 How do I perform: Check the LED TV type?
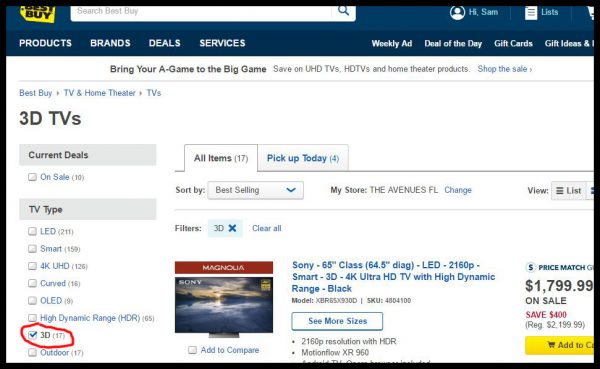pos(32,231)
